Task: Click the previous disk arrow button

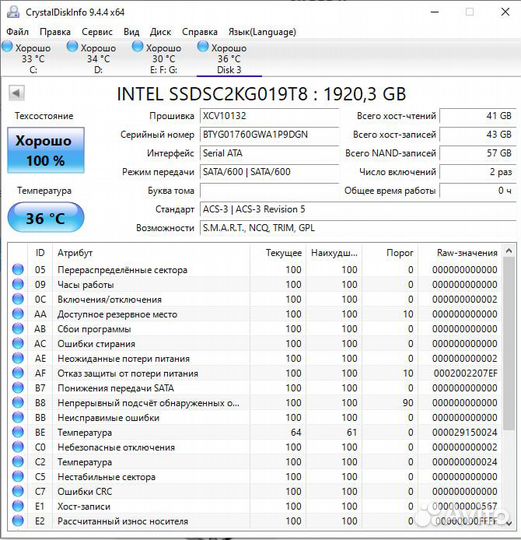Action: [16, 93]
